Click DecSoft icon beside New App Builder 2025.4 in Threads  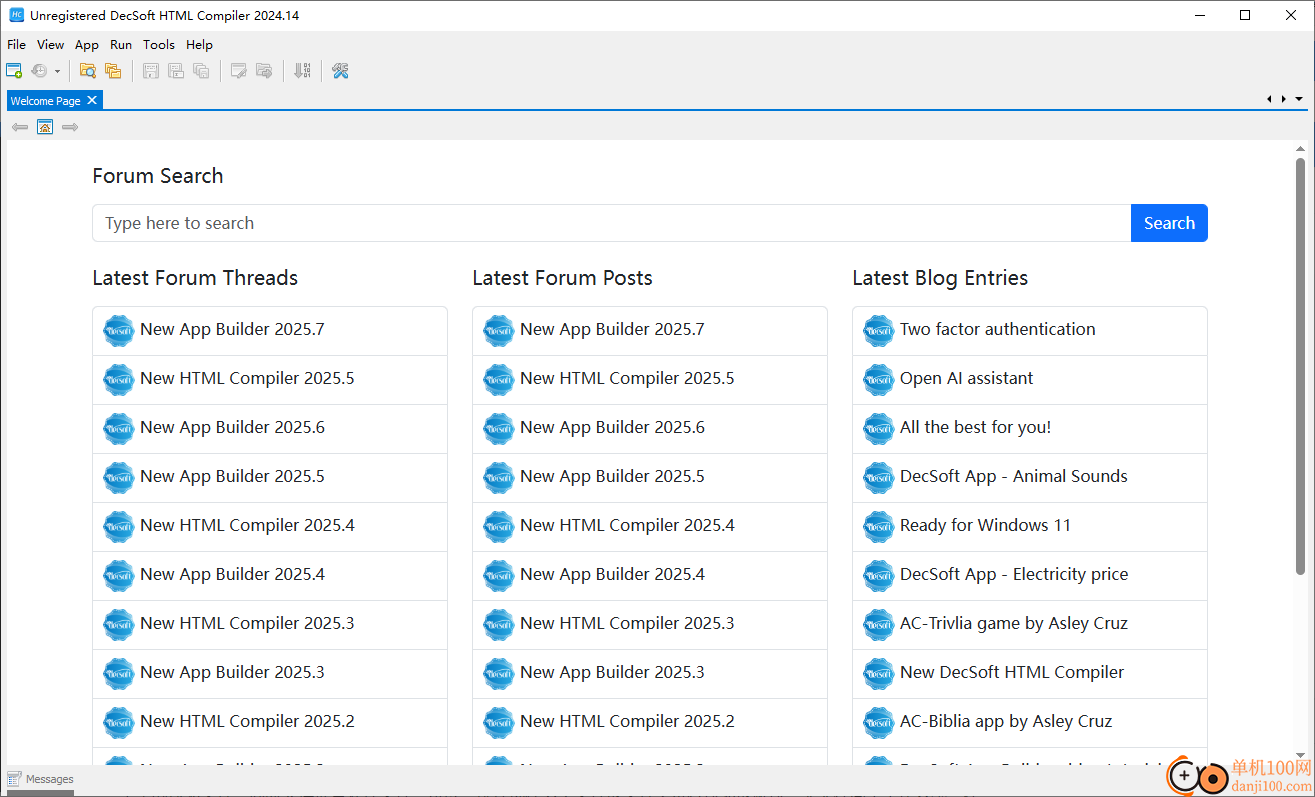pos(118,575)
